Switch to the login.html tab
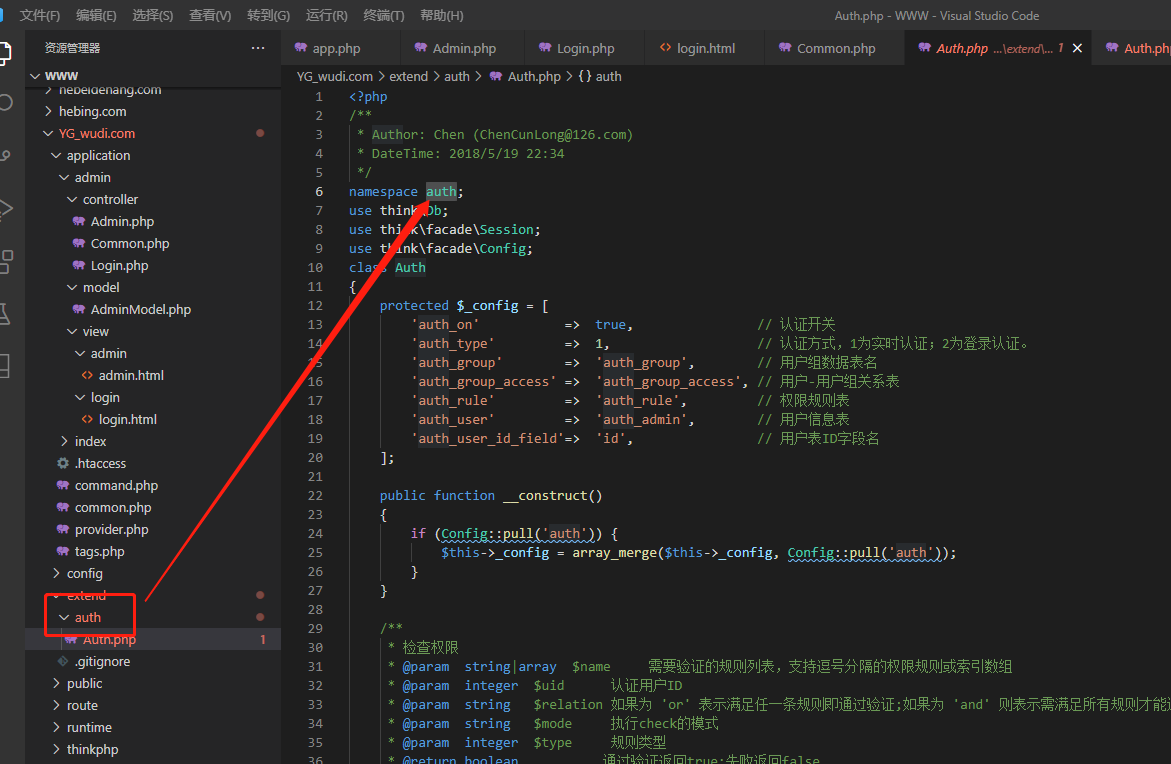 (704, 48)
